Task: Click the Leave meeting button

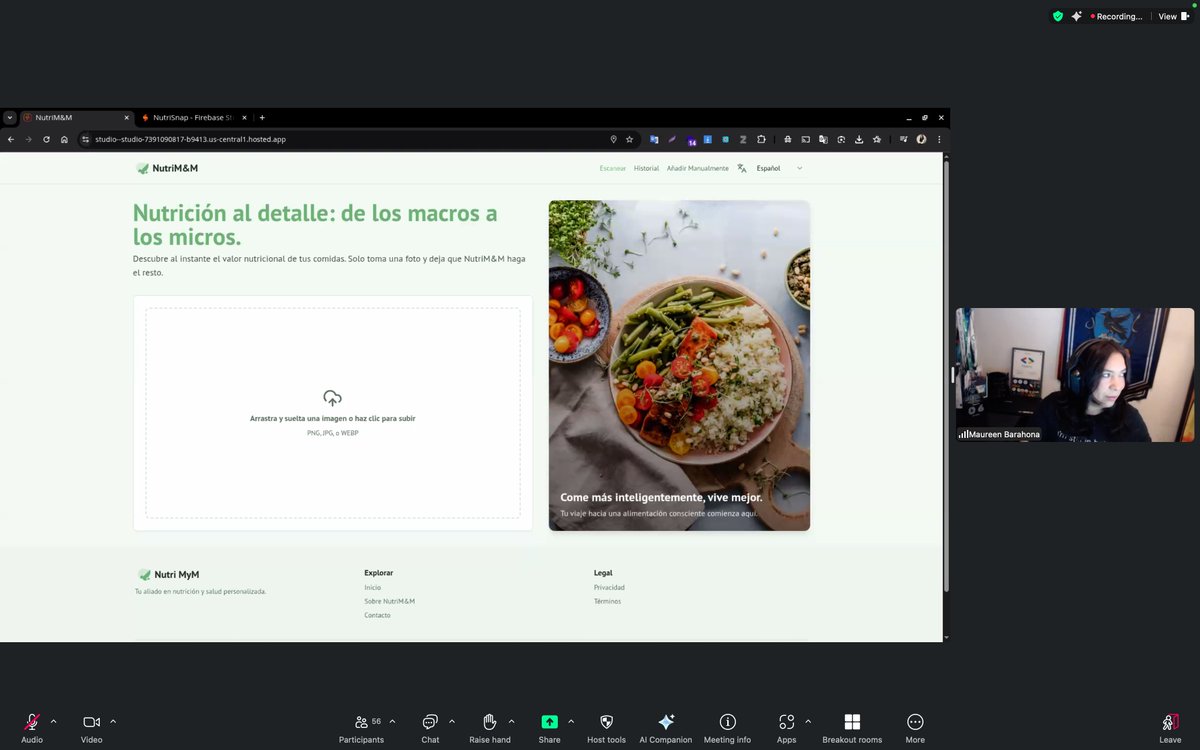Action: (x=1170, y=727)
